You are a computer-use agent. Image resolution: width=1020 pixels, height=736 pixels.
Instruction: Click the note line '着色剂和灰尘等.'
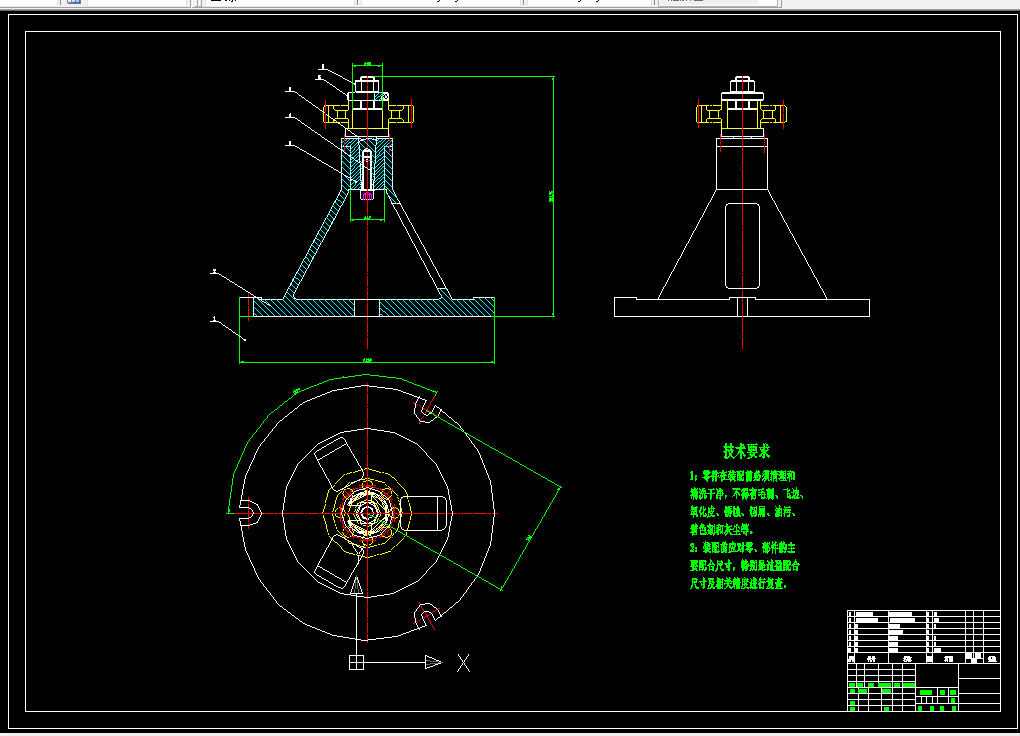coord(721,530)
